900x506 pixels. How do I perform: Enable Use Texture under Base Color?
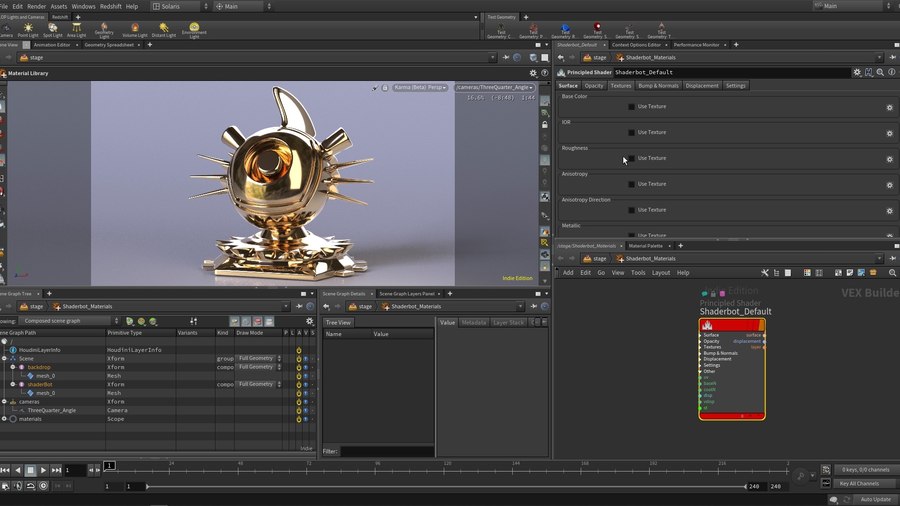[x=631, y=106]
